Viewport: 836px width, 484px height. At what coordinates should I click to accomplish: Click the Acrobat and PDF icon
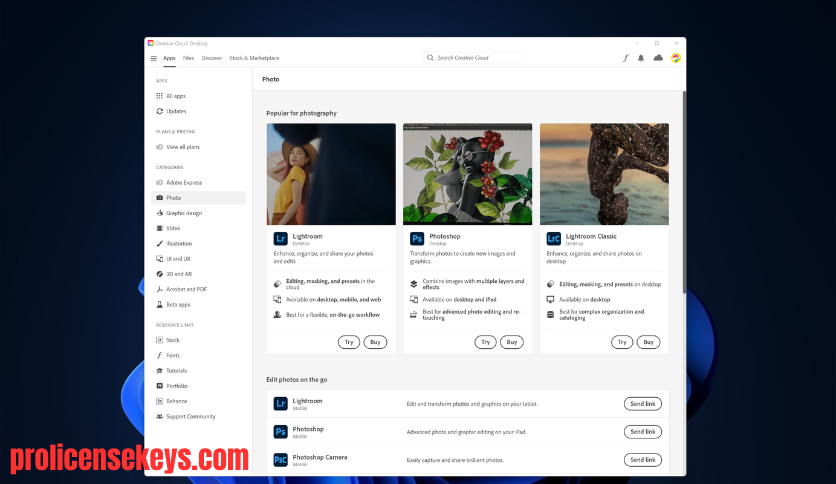point(159,289)
